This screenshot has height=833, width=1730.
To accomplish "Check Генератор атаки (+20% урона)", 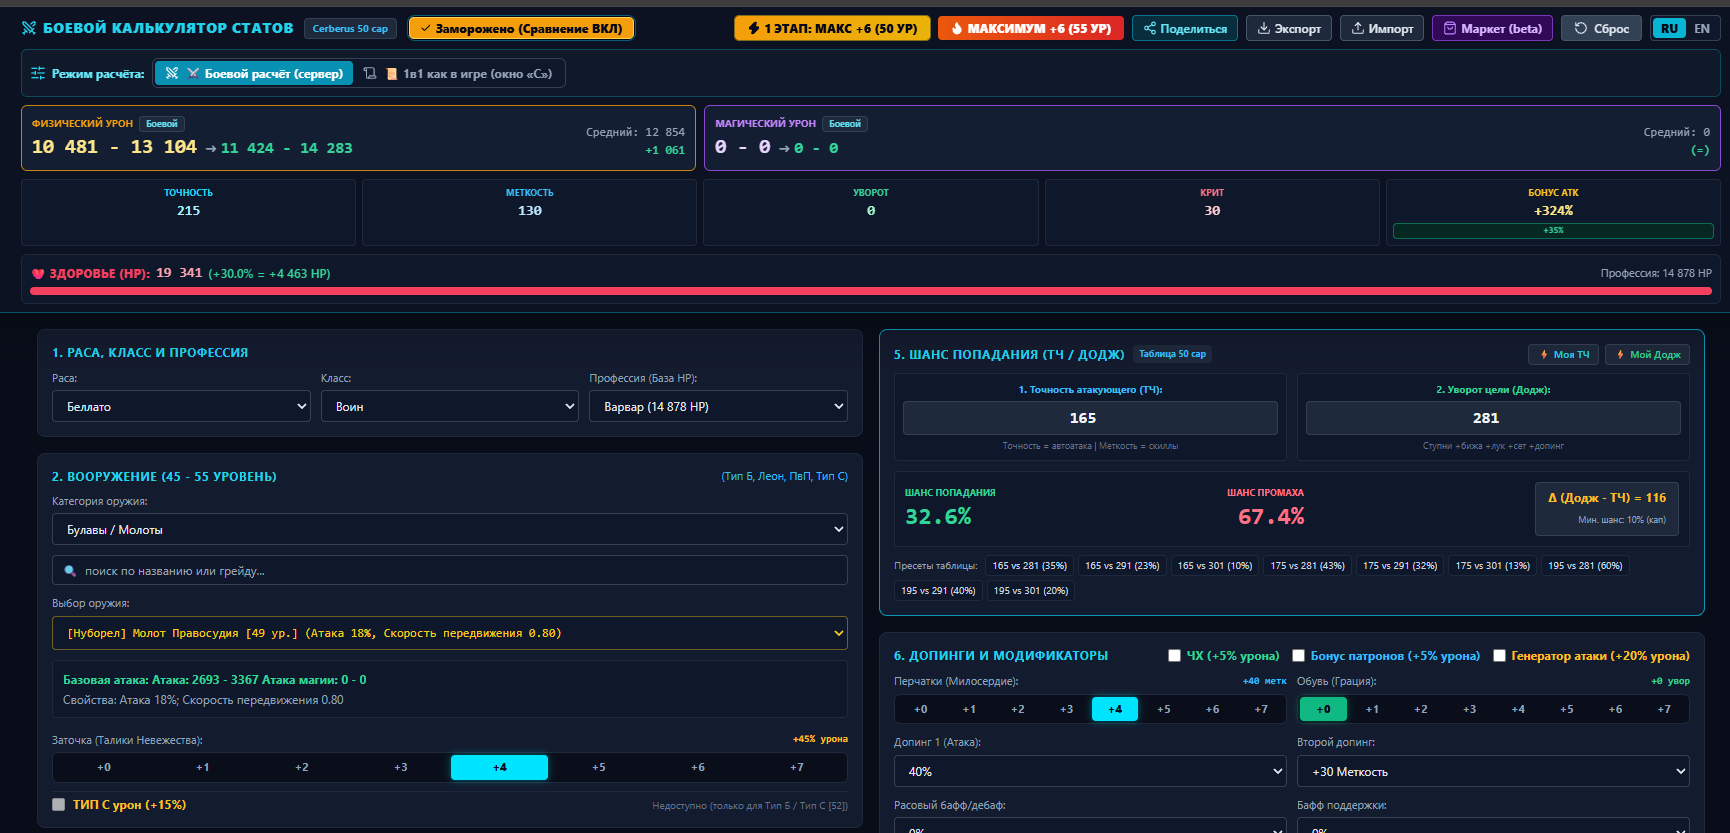I will (x=1499, y=656).
